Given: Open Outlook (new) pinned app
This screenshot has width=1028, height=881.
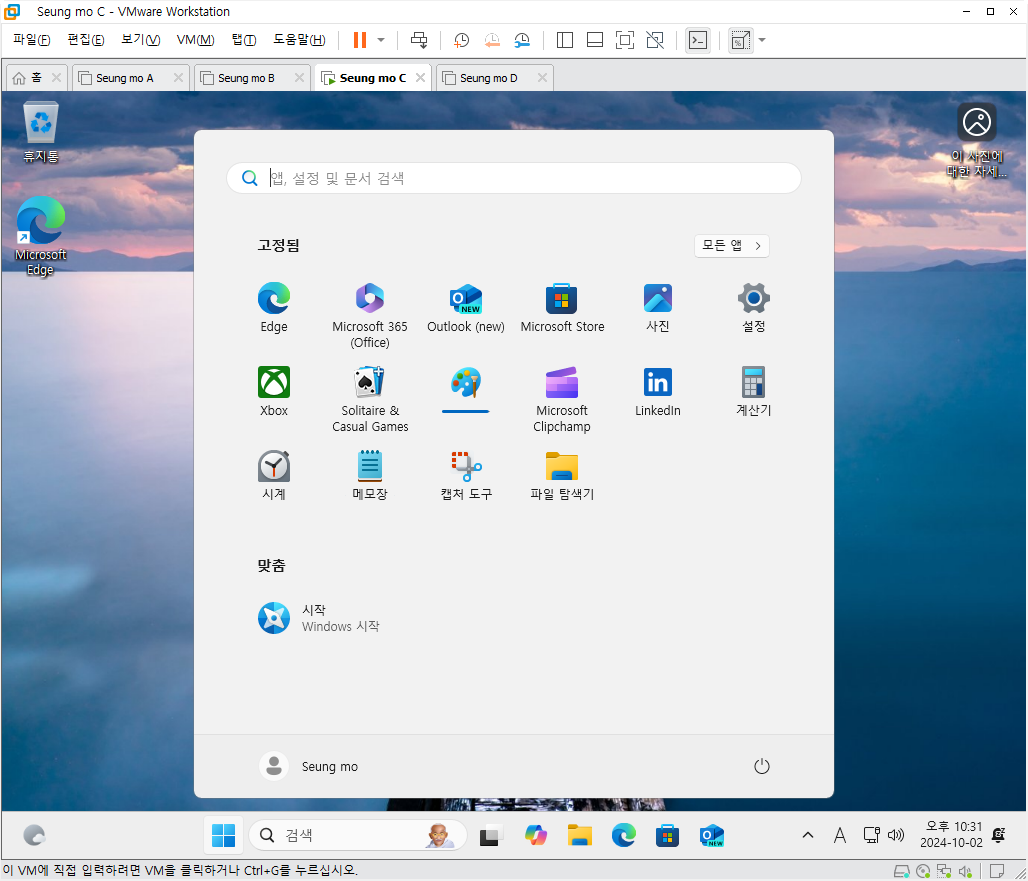Looking at the screenshot, I should coord(466,308).
